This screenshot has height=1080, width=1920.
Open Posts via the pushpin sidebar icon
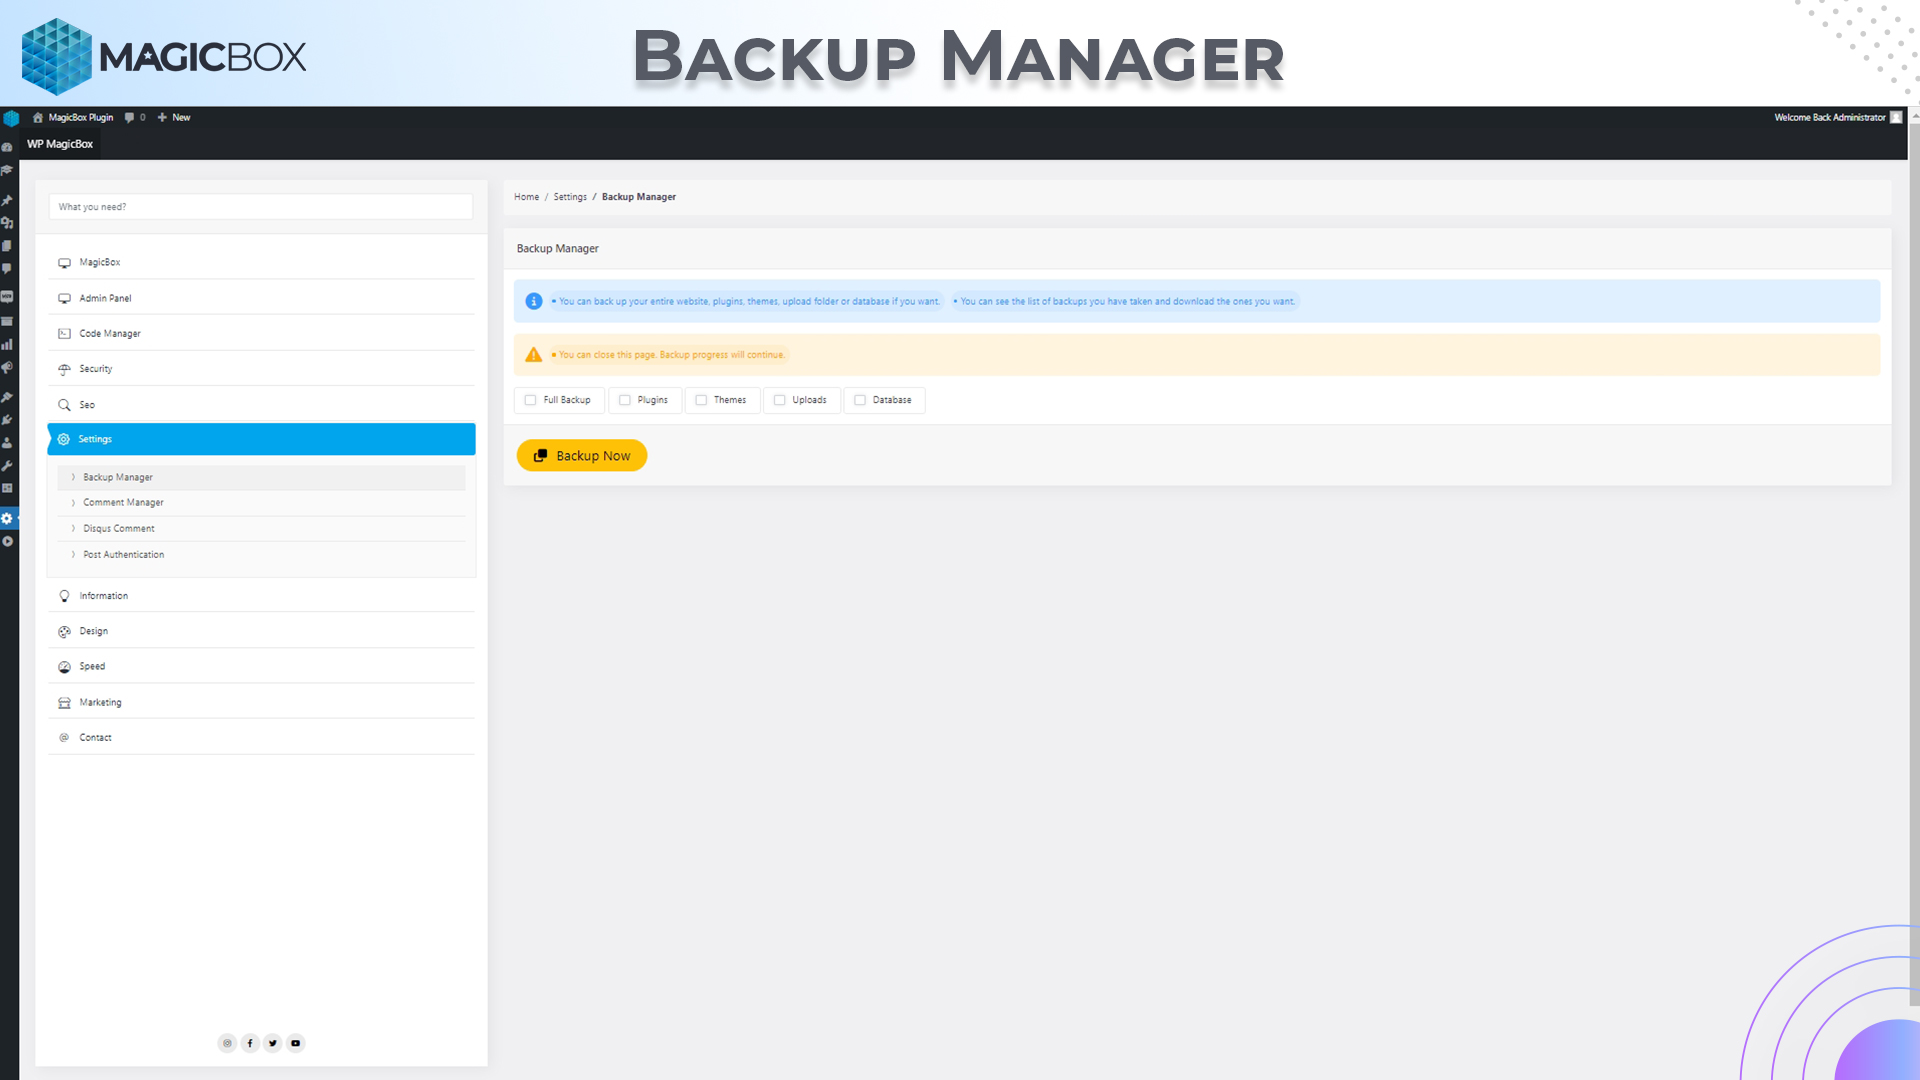tap(7, 200)
